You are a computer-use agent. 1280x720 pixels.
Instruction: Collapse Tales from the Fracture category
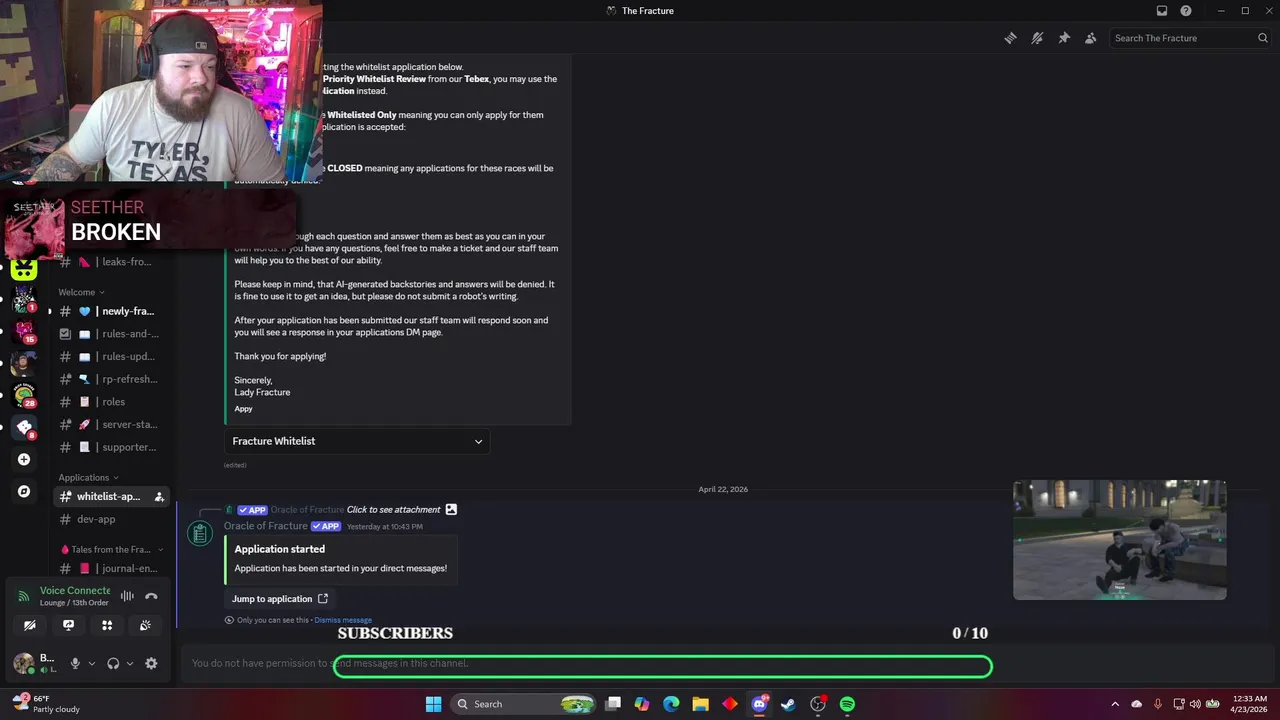point(112,550)
